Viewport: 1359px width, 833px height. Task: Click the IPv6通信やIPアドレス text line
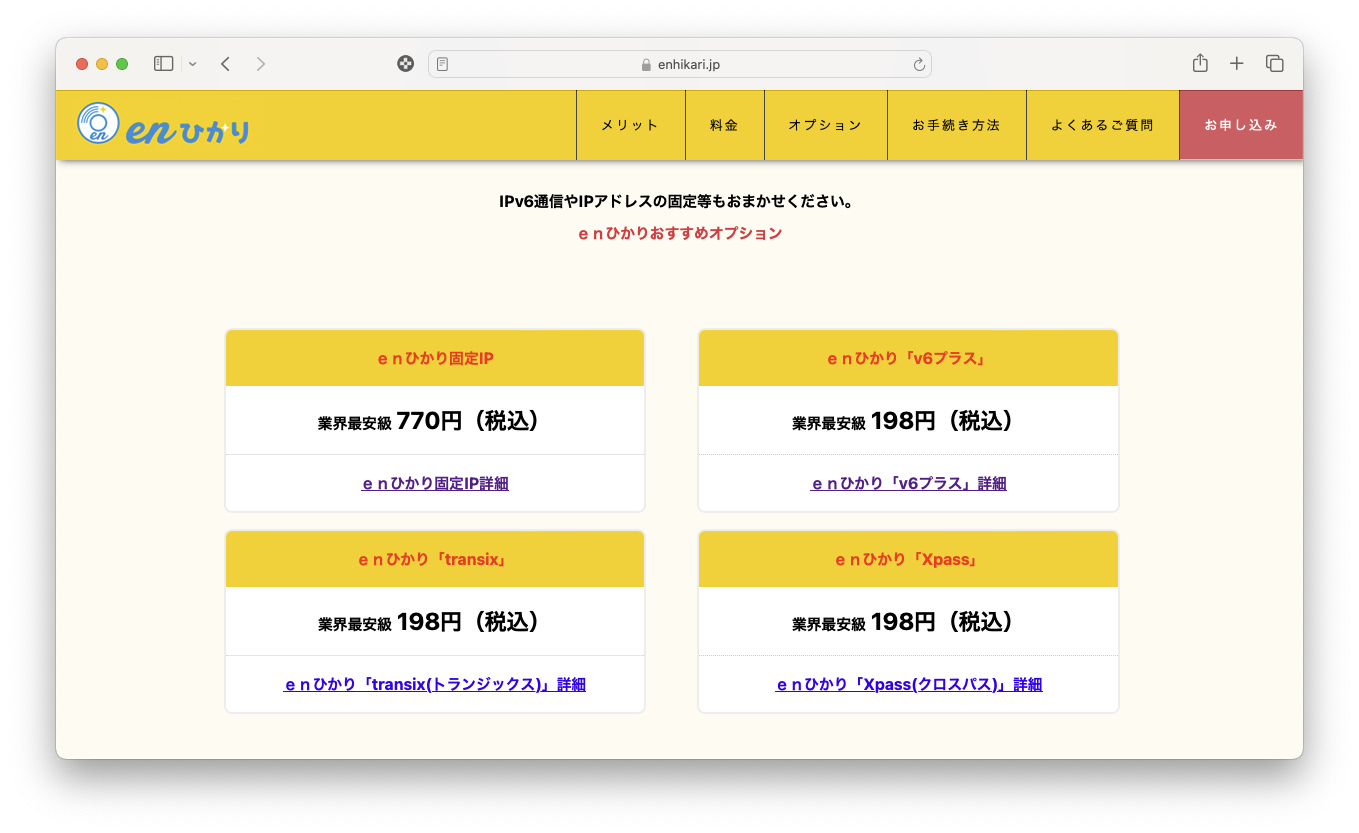point(680,202)
